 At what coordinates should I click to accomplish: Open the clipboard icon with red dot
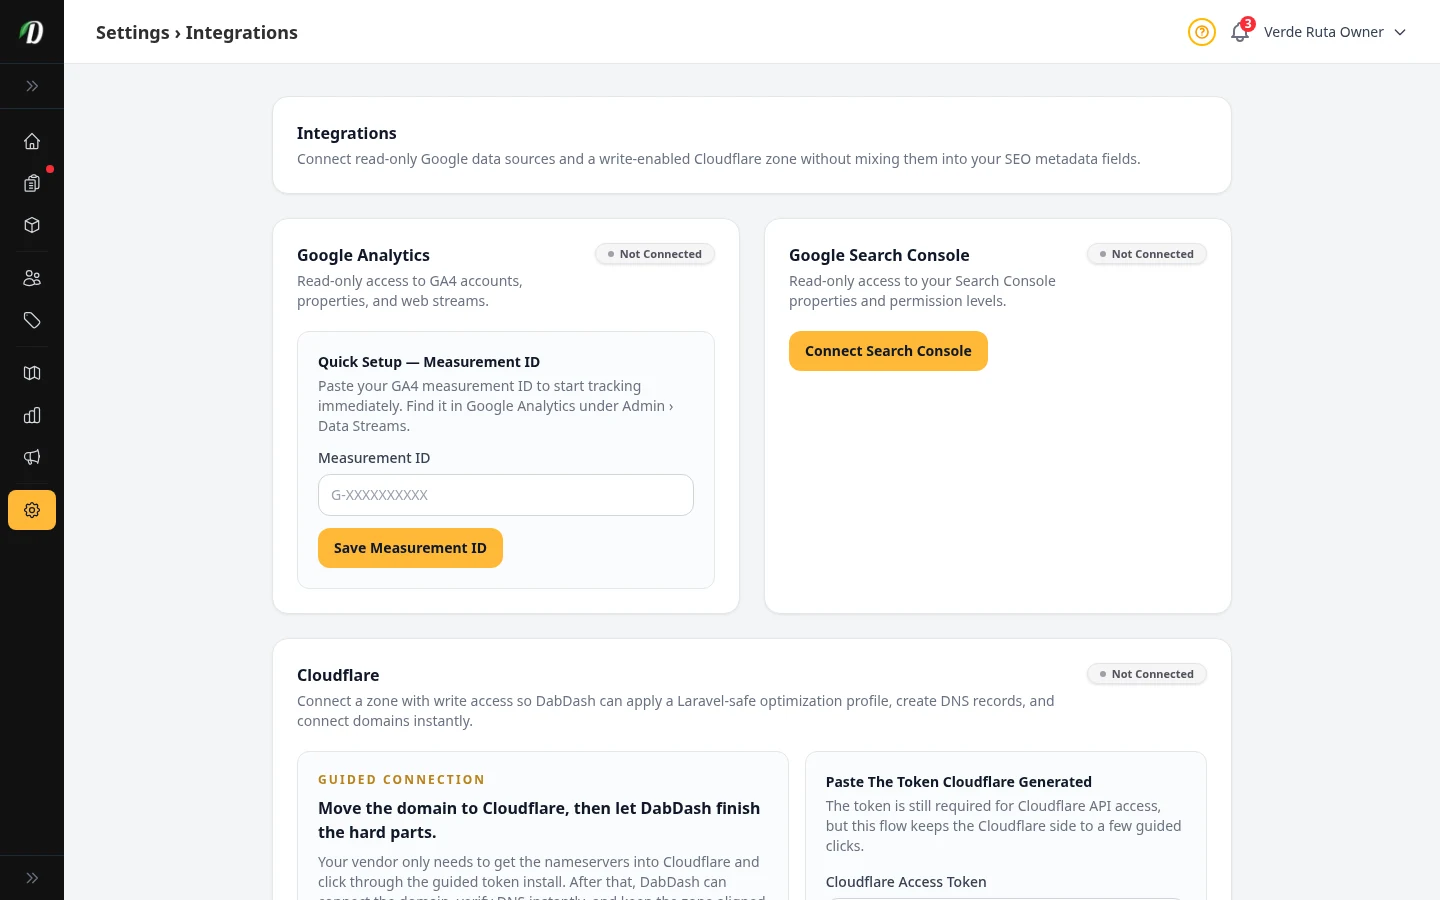click(32, 183)
